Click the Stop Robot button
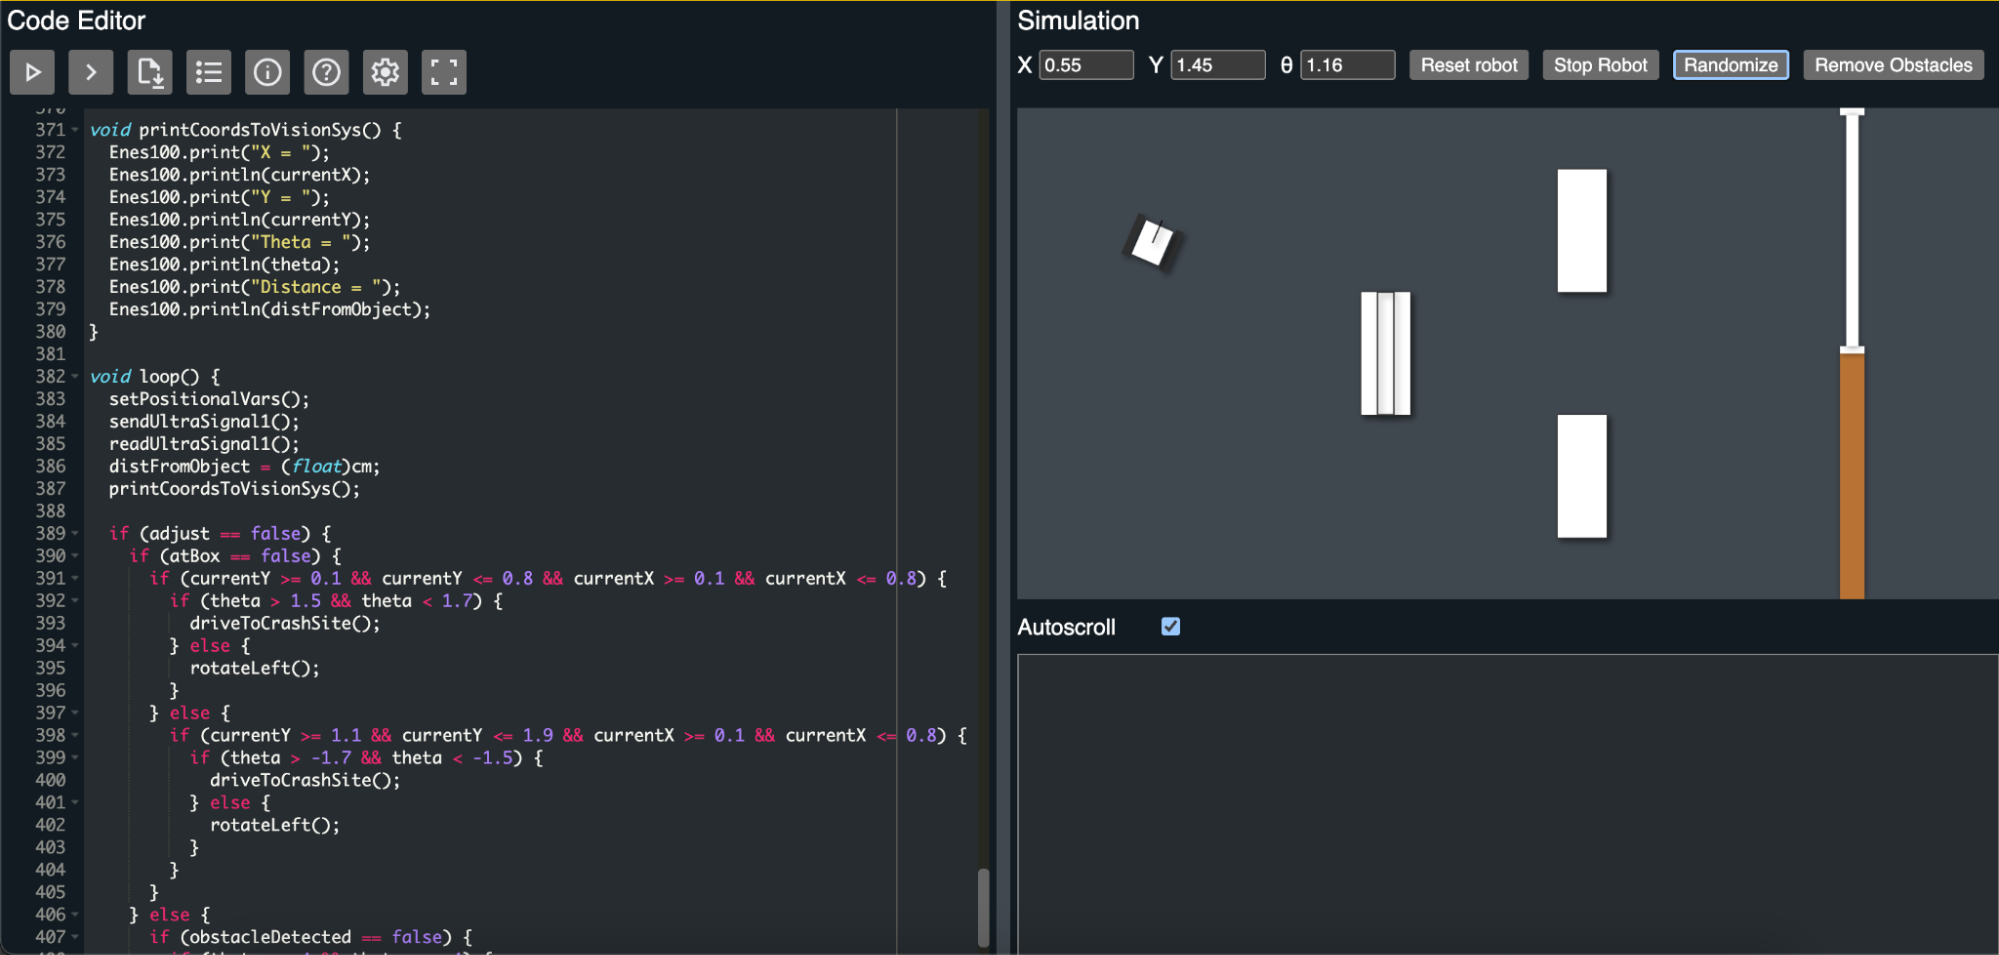 (x=1600, y=65)
